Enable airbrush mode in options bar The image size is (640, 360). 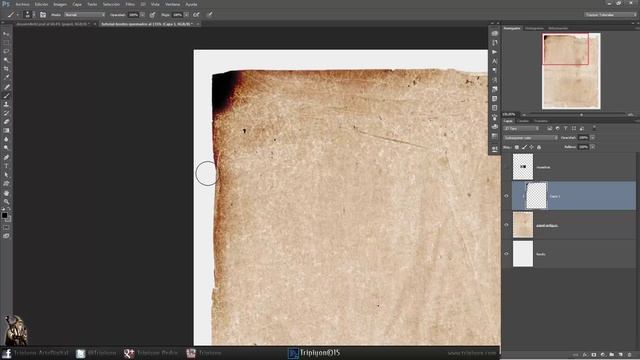coord(196,15)
